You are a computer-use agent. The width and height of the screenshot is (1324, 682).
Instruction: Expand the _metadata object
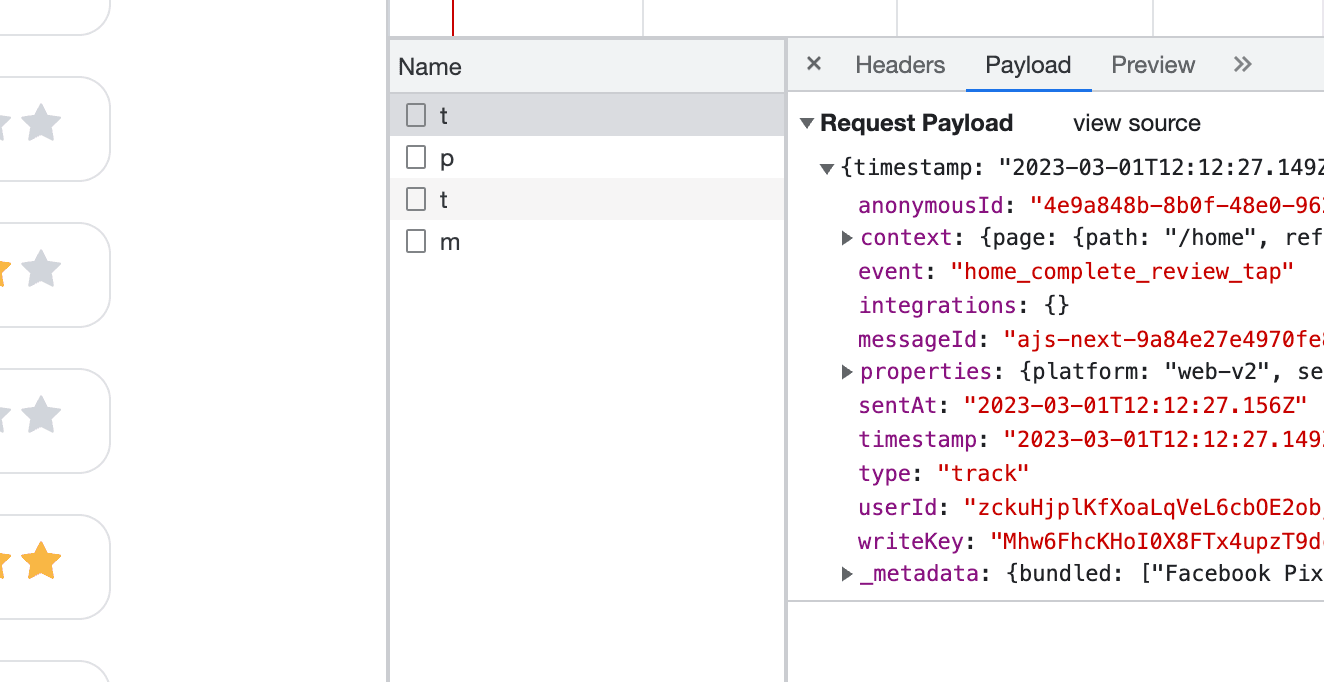(x=847, y=574)
